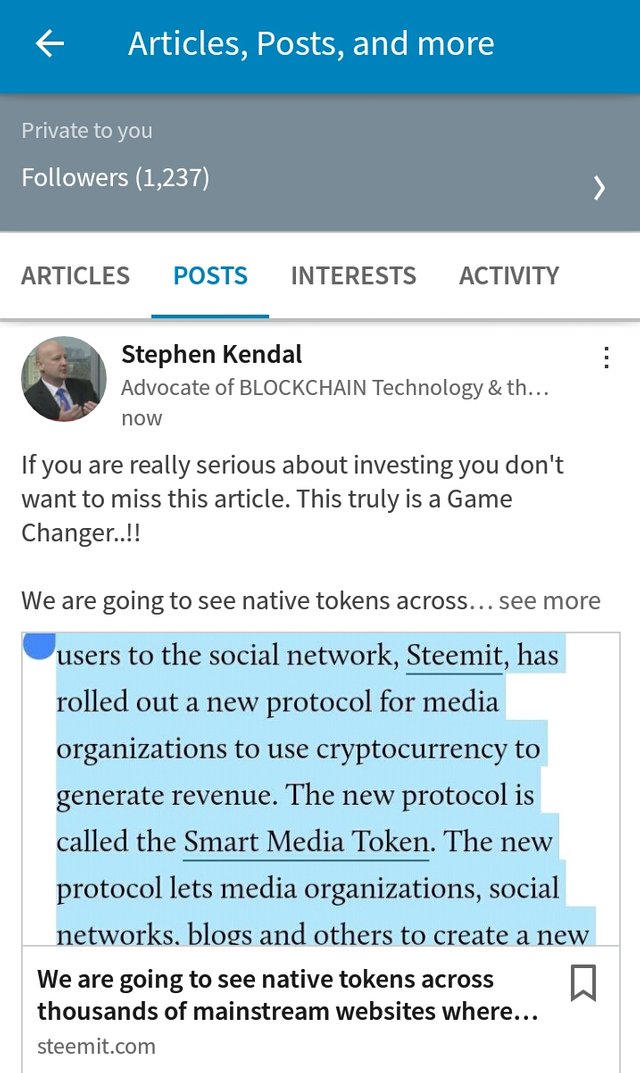Tap the "Private to you" label

pos(87,131)
